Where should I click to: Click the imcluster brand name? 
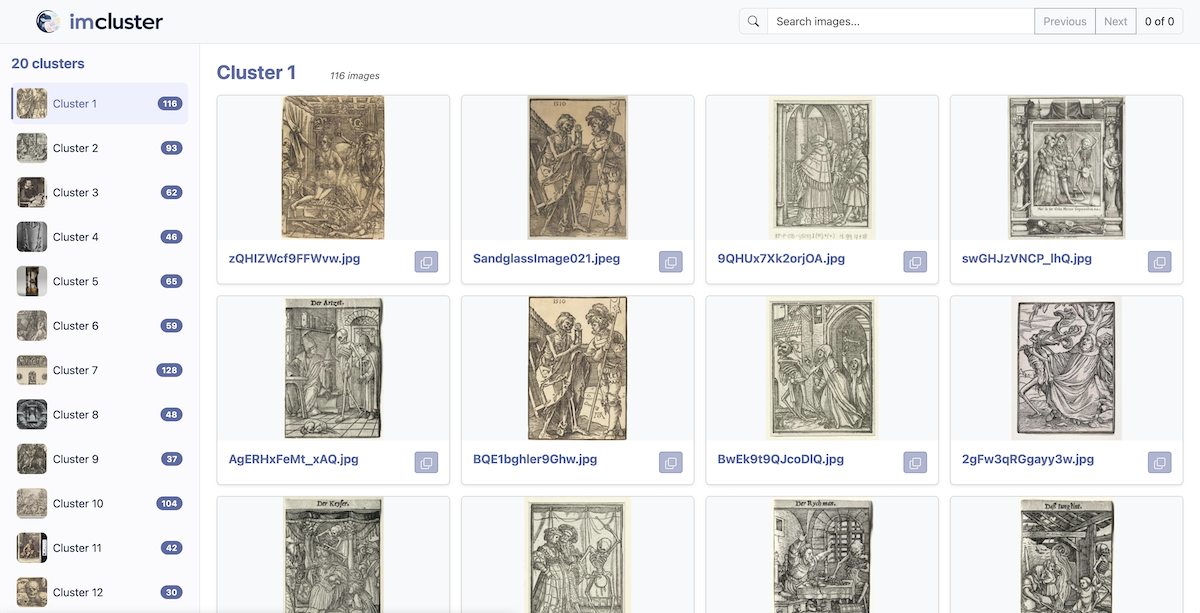116,21
